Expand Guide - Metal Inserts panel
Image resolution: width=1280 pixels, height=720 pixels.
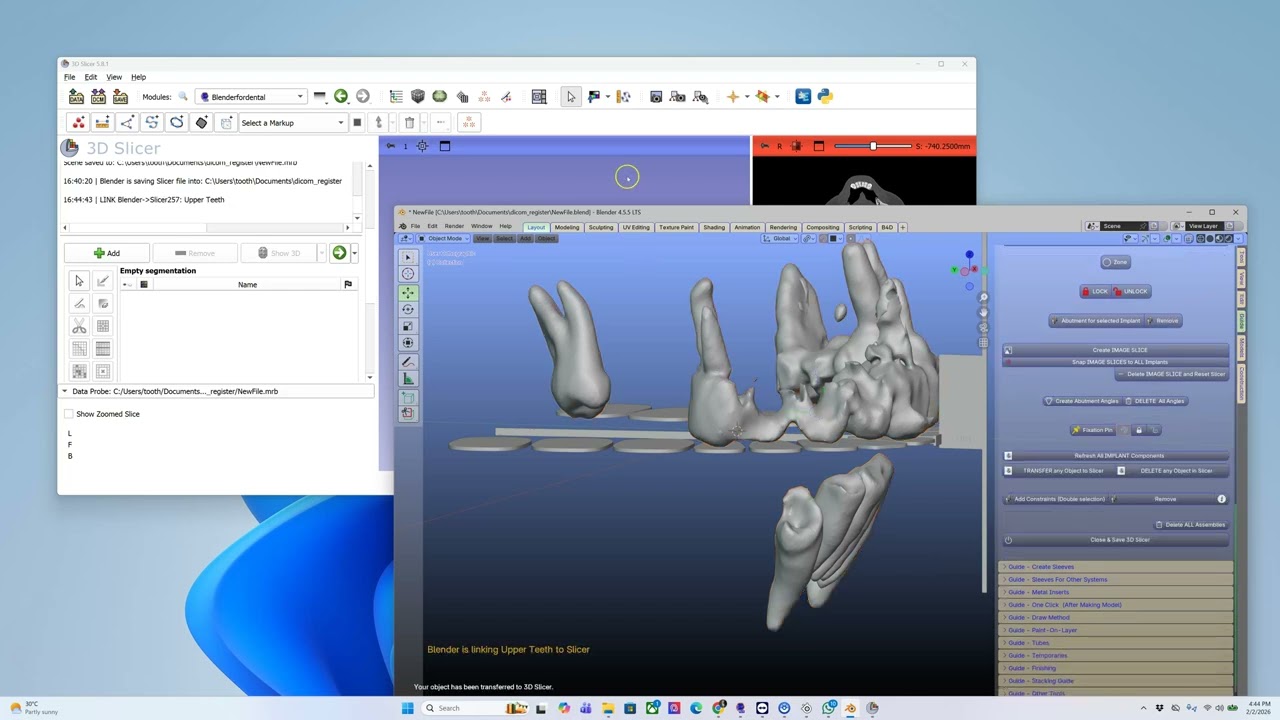pos(1116,592)
